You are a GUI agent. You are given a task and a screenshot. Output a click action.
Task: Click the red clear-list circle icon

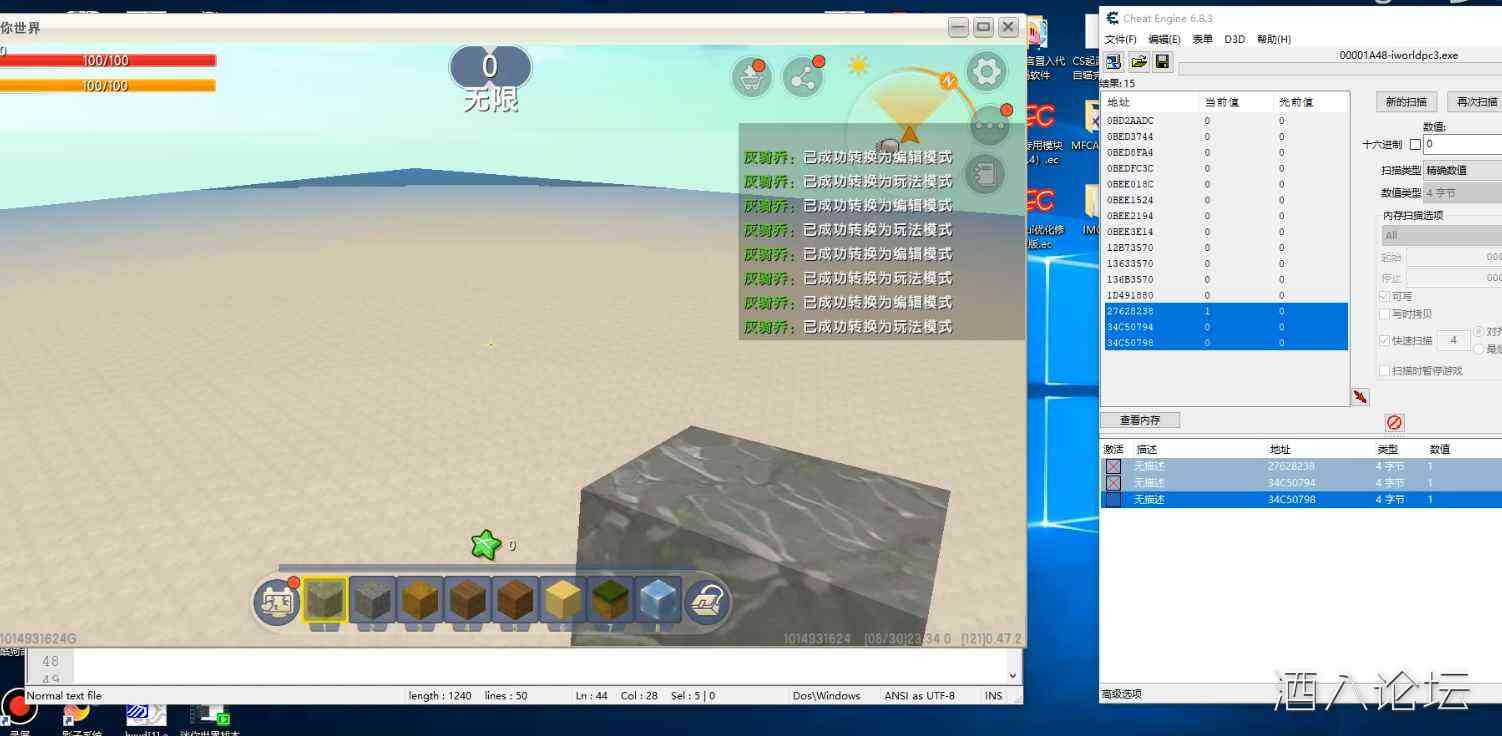[x=1395, y=422]
